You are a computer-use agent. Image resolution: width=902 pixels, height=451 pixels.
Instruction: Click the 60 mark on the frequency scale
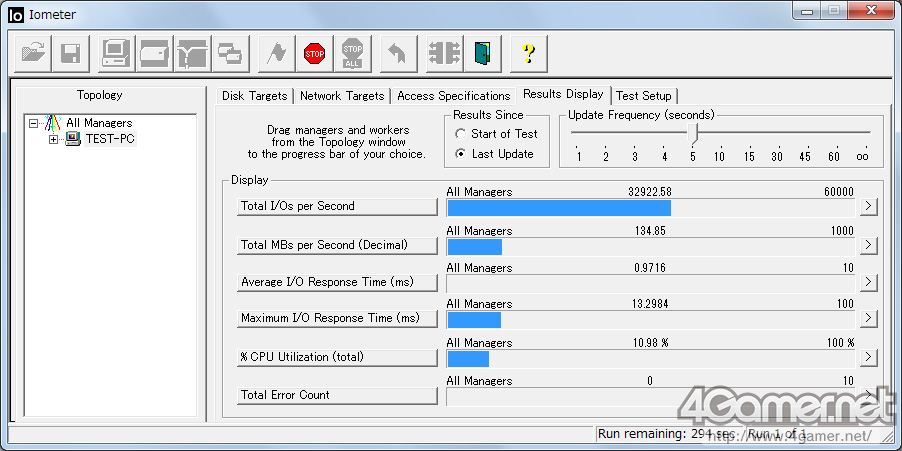click(834, 156)
